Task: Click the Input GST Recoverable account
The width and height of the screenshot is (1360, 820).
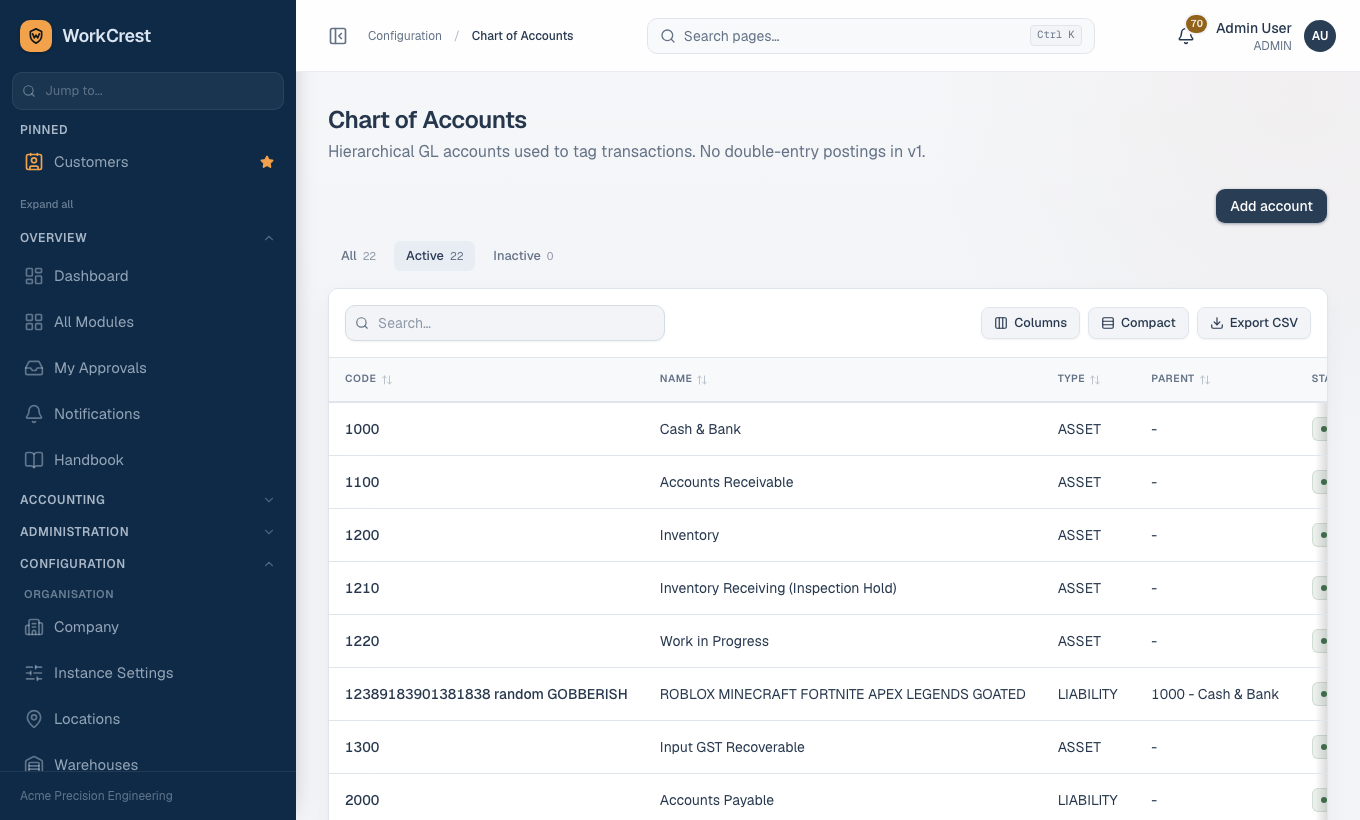Action: click(x=732, y=747)
